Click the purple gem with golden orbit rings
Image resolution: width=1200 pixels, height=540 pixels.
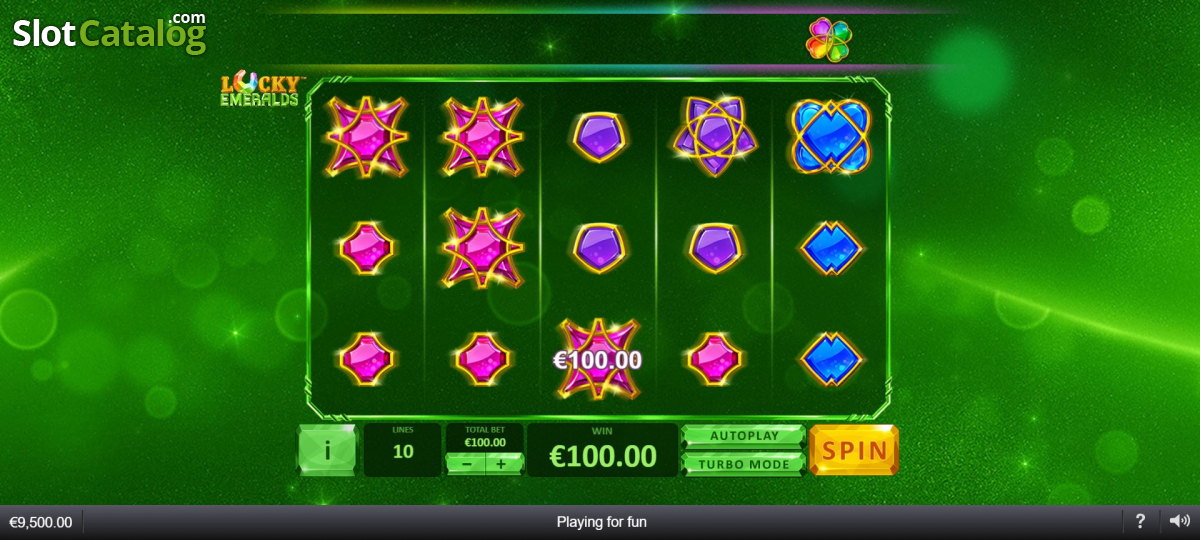pyautogui.click(x=715, y=135)
